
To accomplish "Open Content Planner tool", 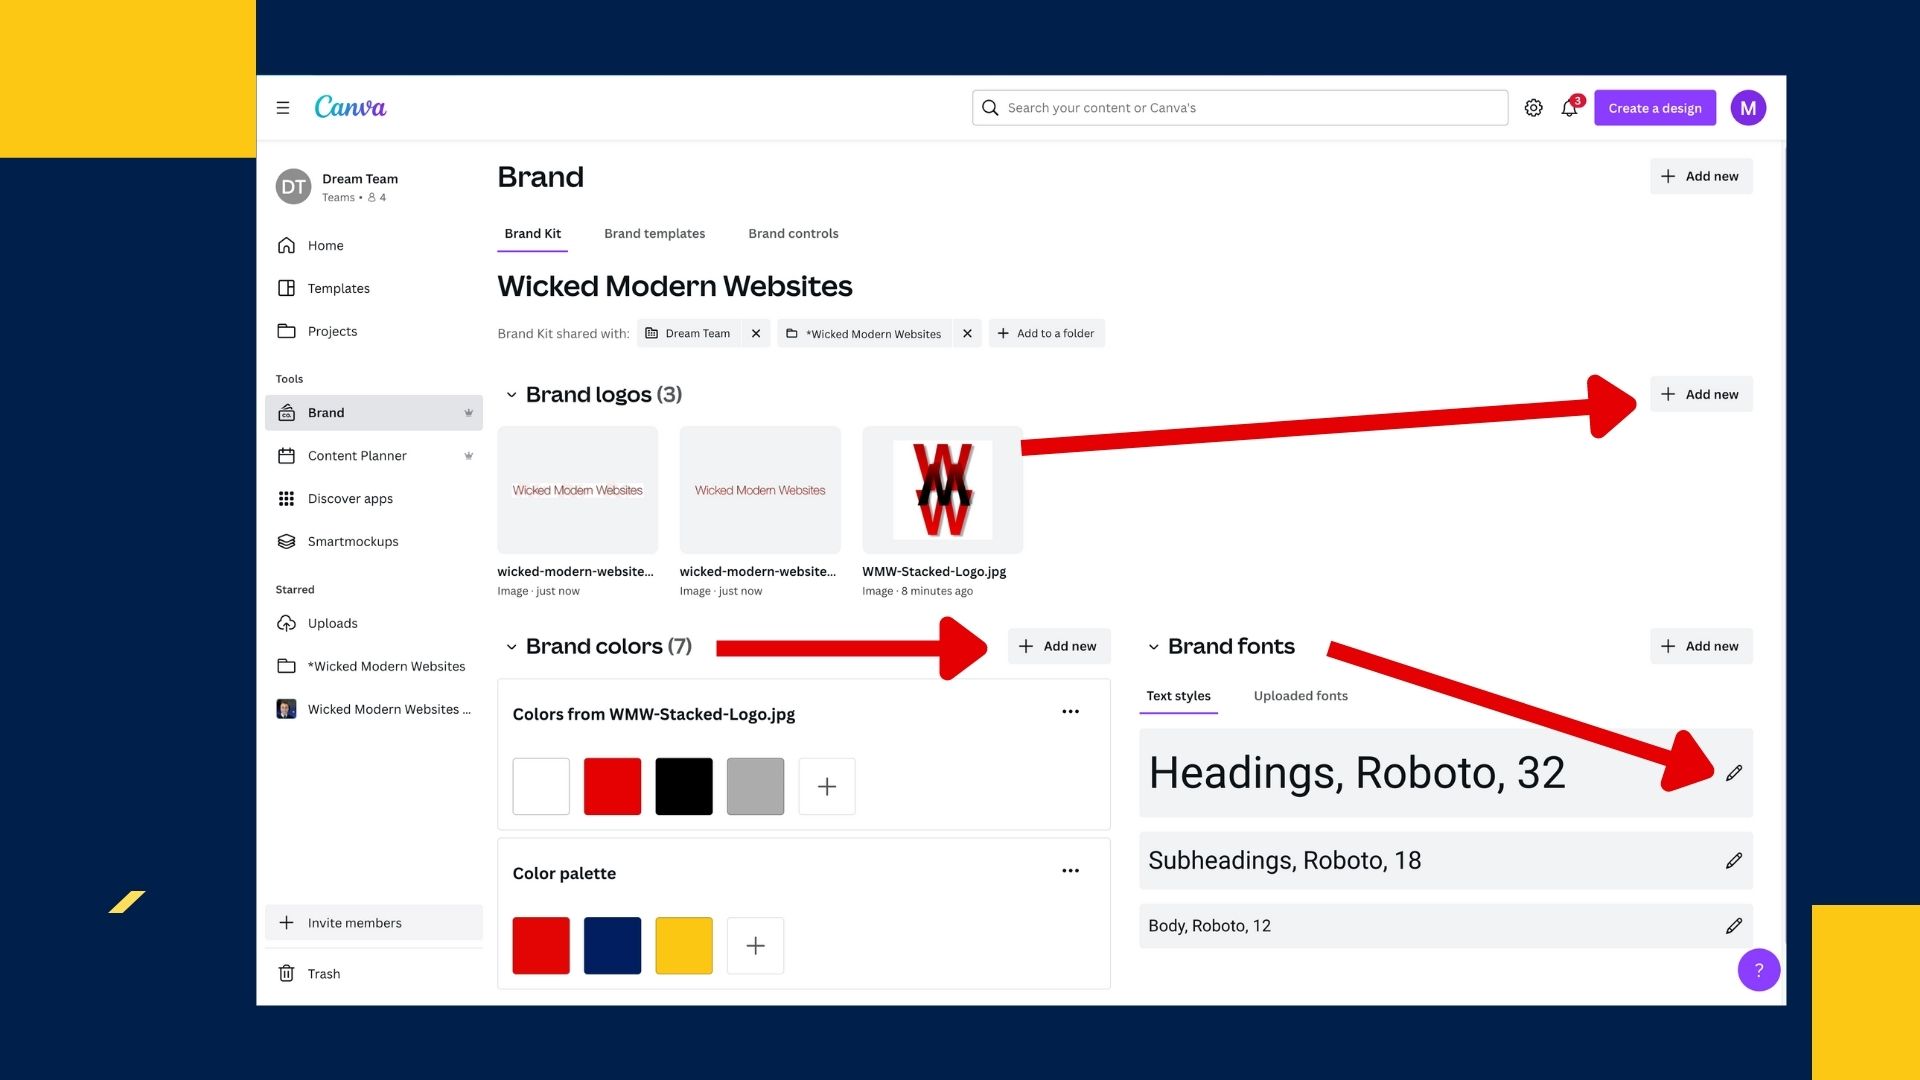I will 374,456.
